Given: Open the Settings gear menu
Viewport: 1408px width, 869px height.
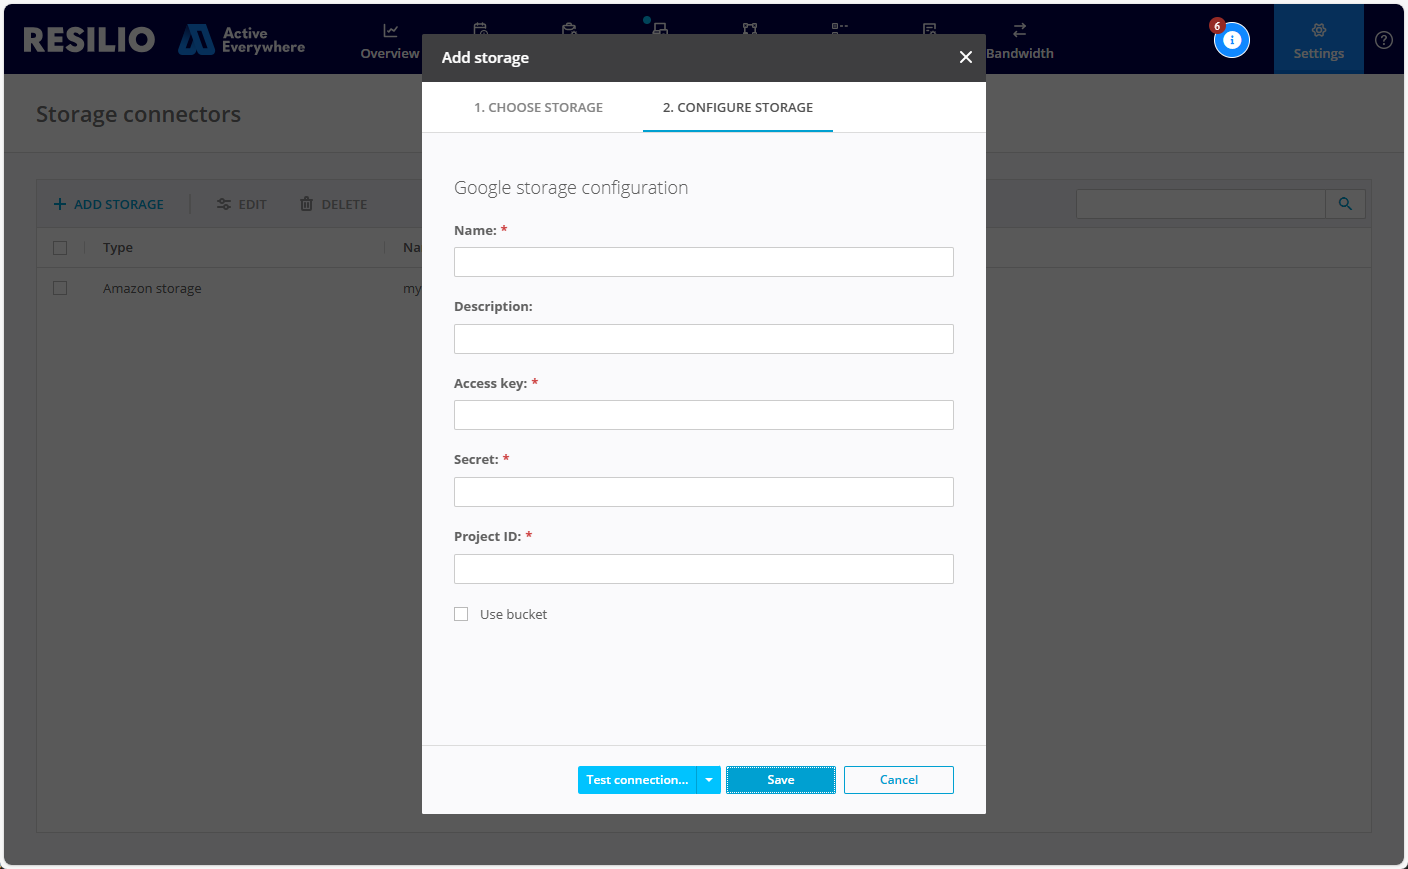Looking at the screenshot, I should [1318, 40].
